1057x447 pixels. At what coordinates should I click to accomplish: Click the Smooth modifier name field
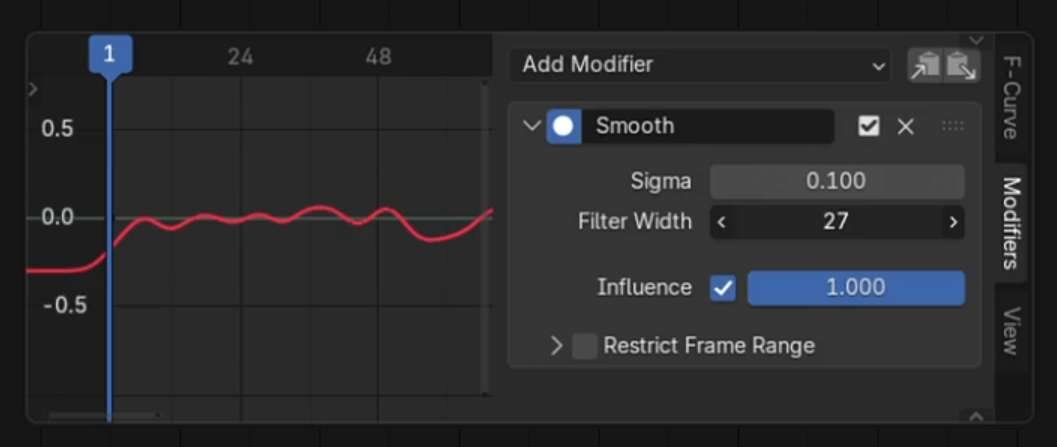point(708,127)
